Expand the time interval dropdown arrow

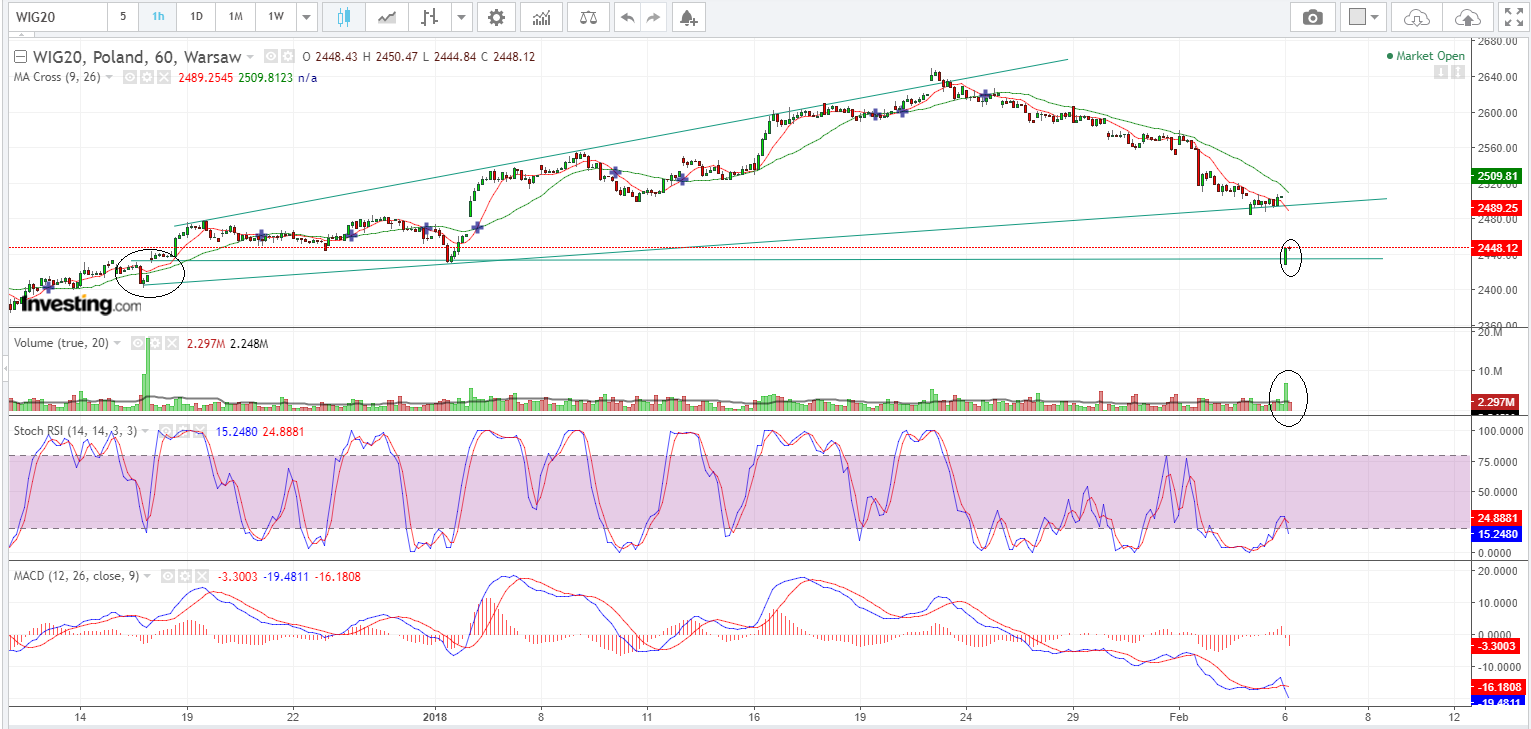tap(306, 17)
